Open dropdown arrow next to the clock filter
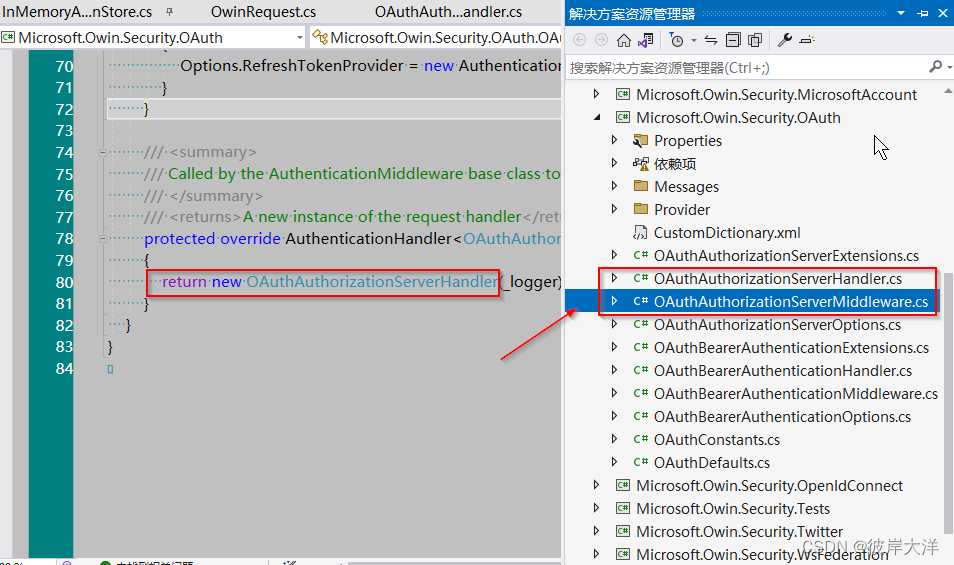The height and width of the screenshot is (565, 954). [694, 41]
